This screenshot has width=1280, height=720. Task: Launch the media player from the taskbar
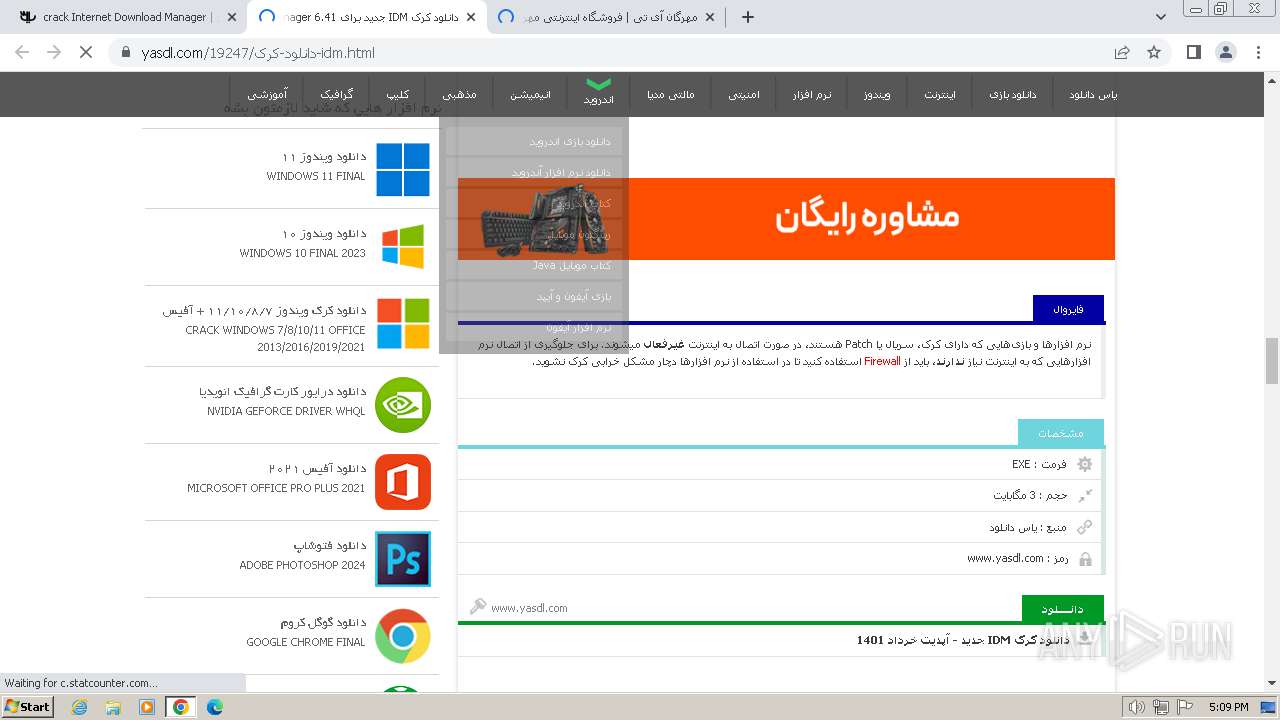pos(147,707)
